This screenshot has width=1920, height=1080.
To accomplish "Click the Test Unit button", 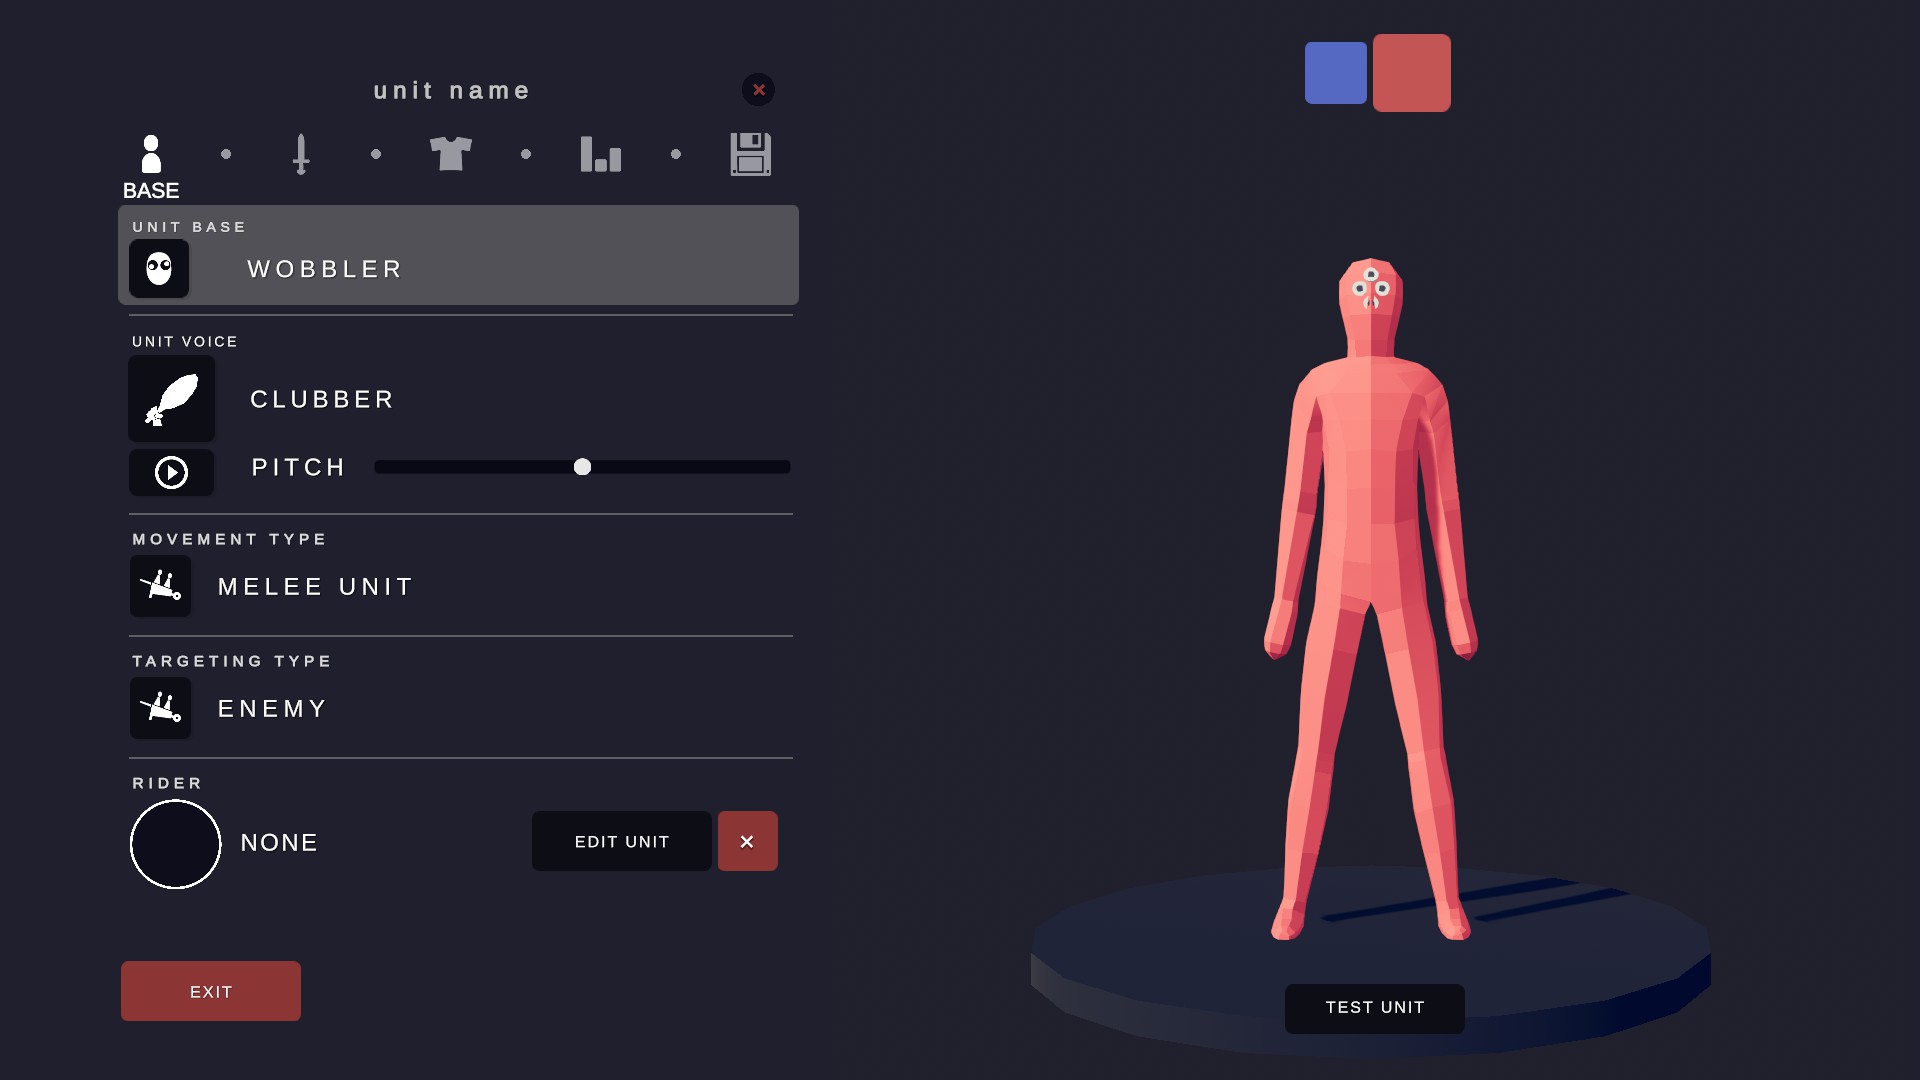I will tap(1374, 1008).
